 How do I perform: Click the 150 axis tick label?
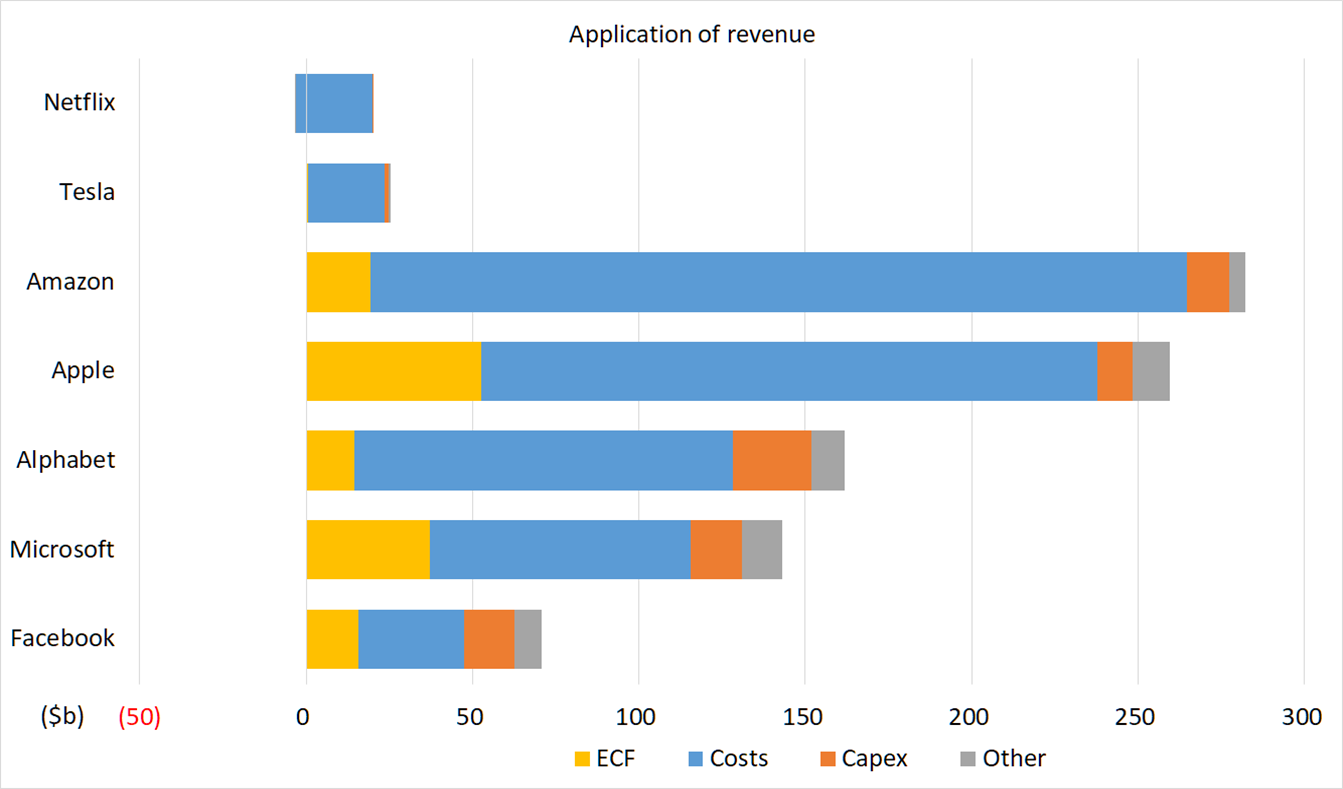point(805,718)
